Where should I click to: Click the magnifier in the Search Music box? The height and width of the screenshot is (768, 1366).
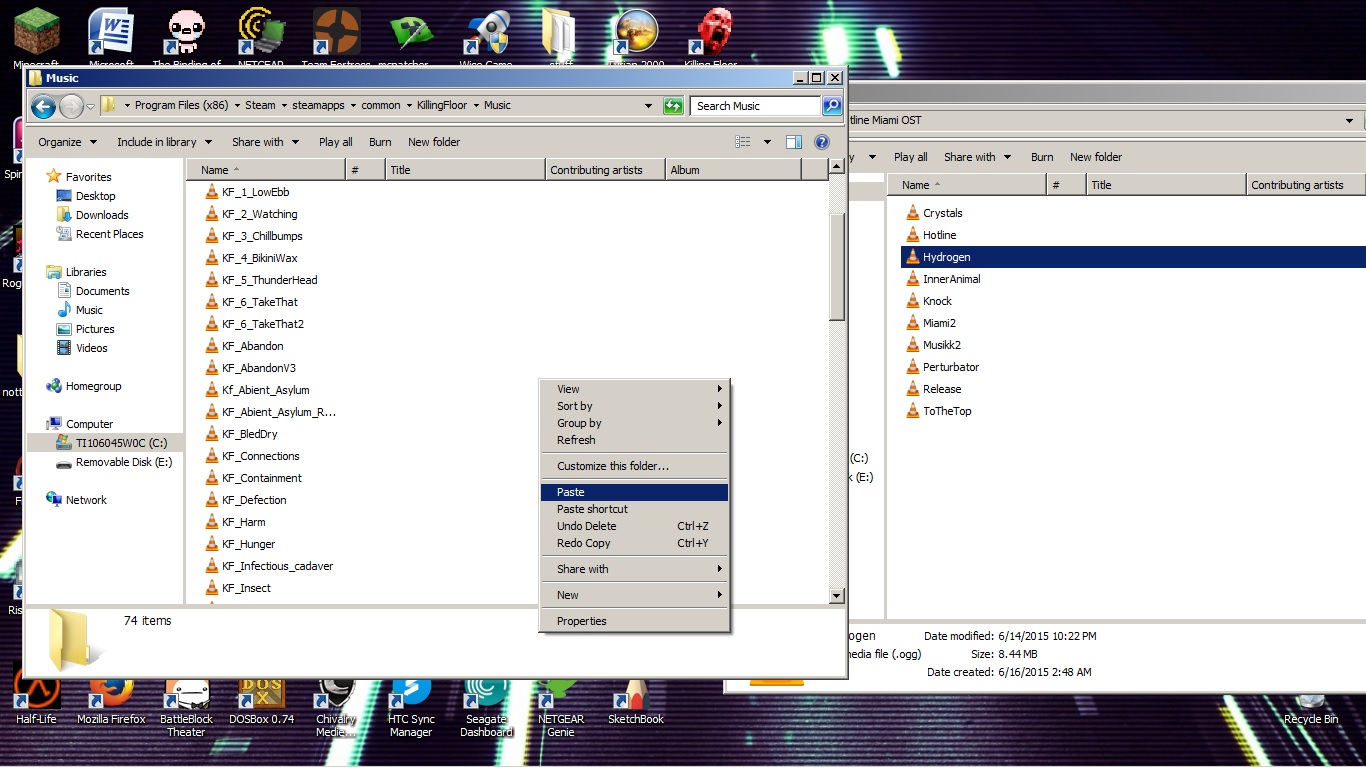click(x=831, y=106)
